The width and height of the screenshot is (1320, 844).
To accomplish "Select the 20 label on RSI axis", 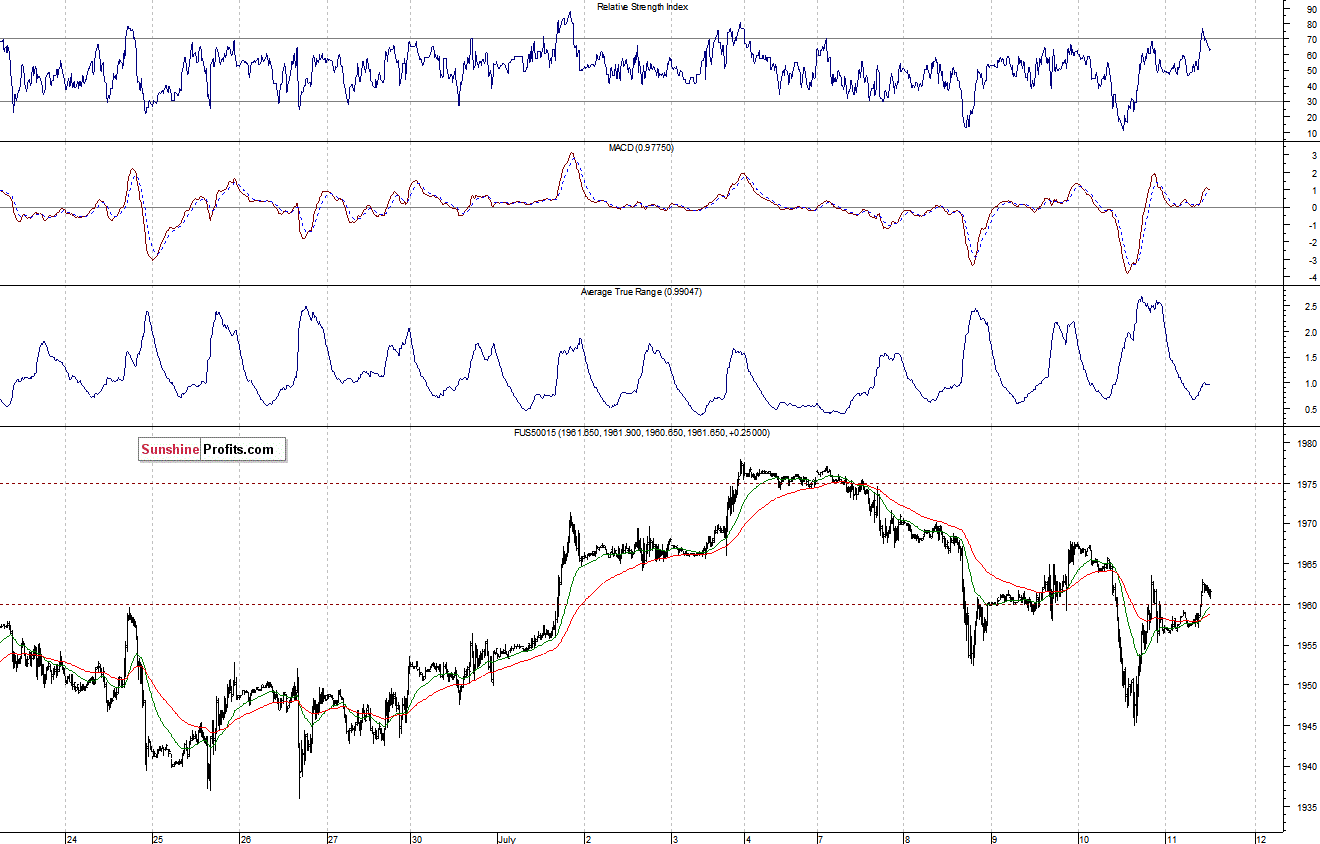I will [x=1310, y=117].
